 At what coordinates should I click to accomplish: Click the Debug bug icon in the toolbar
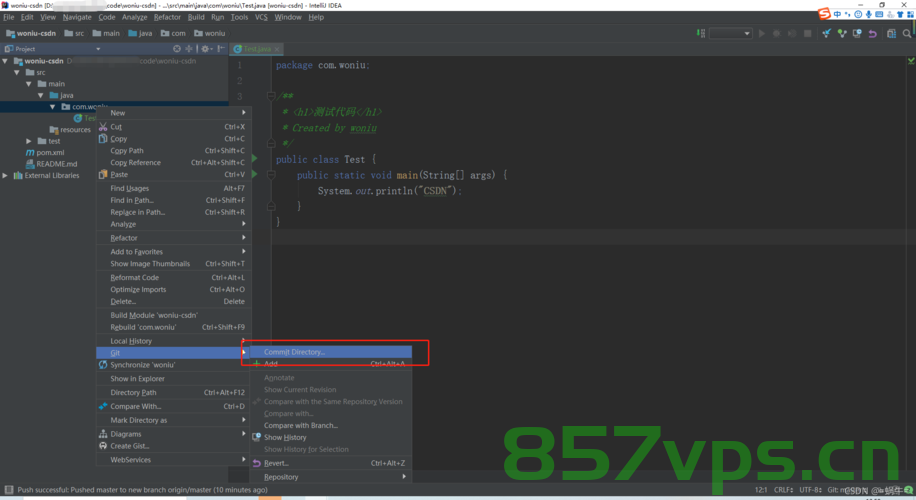(x=776, y=33)
